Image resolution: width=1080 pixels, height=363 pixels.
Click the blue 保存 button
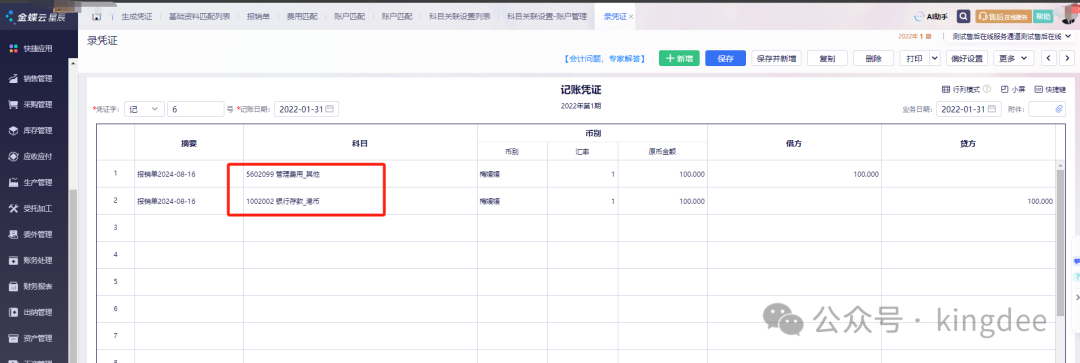[x=725, y=59]
